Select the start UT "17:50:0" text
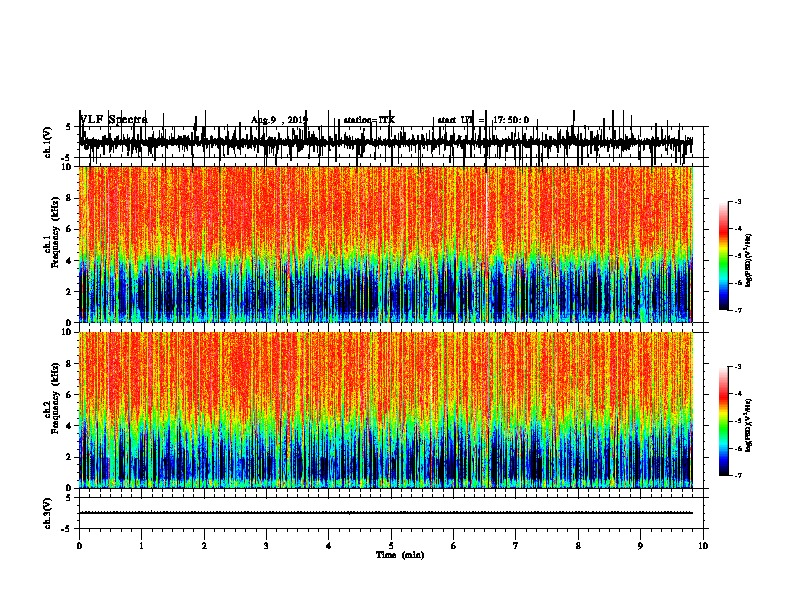 pos(511,120)
